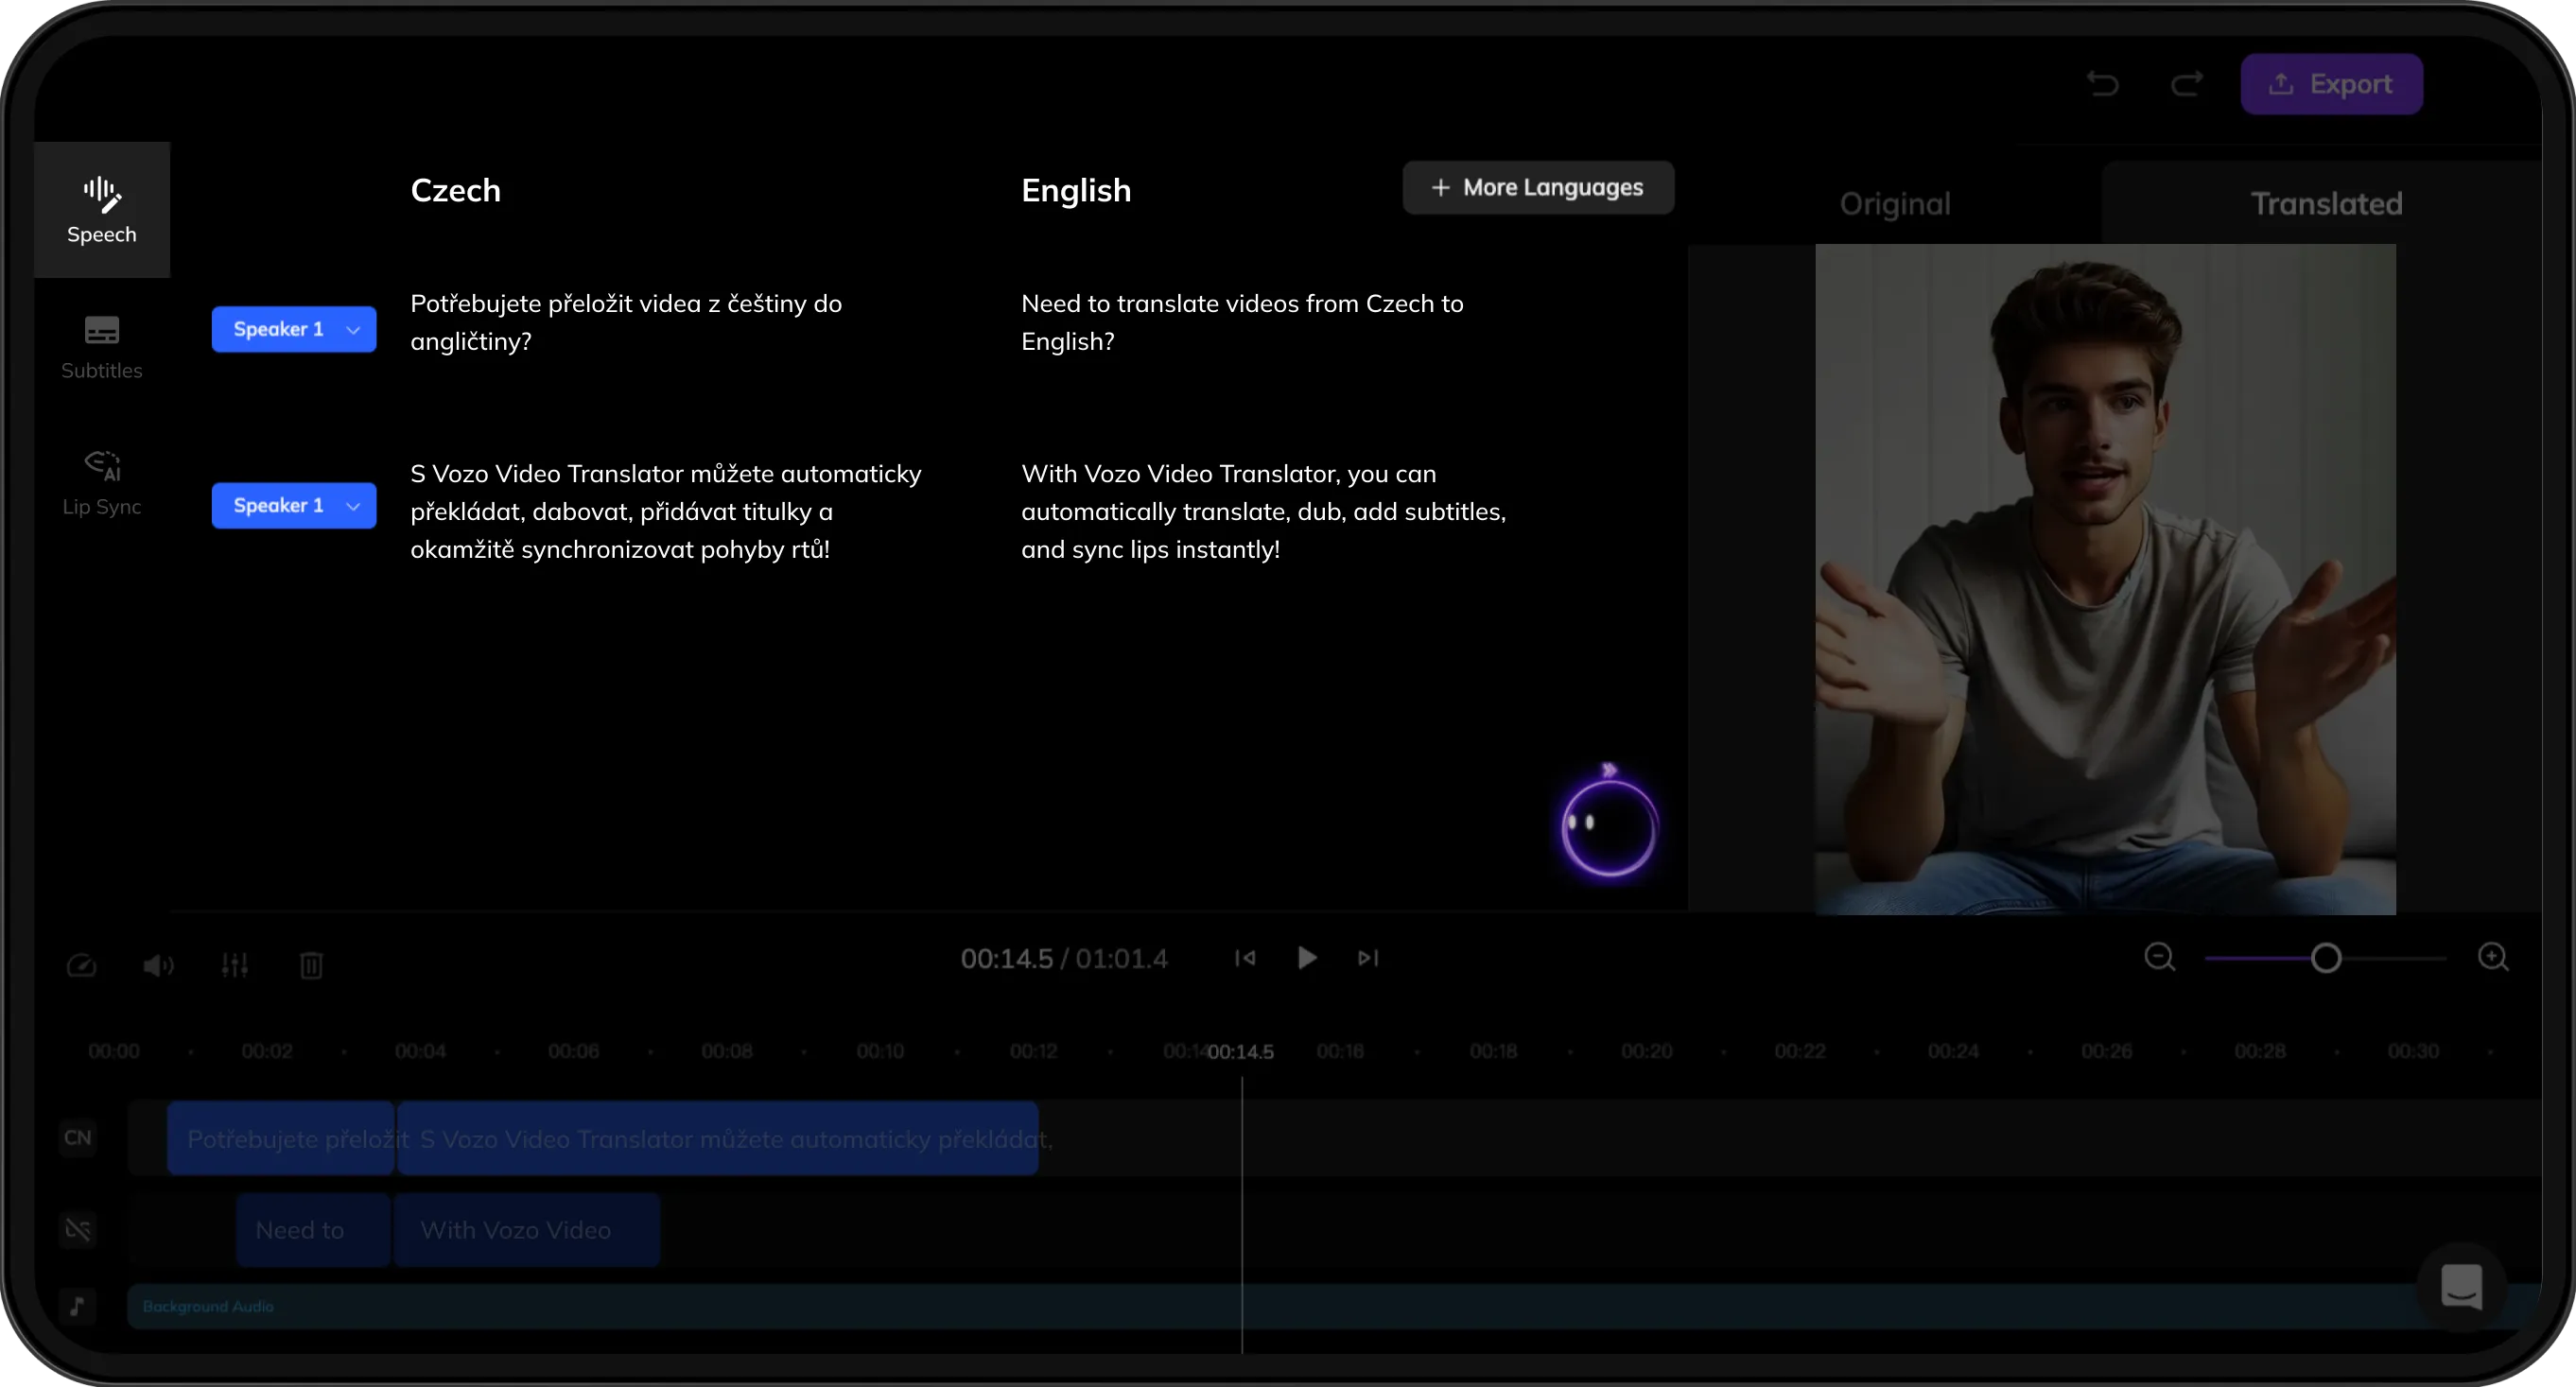The height and width of the screenshot is (1387, 2576).
Task: Click the redo arrow icon
Action: point(2187,84)
